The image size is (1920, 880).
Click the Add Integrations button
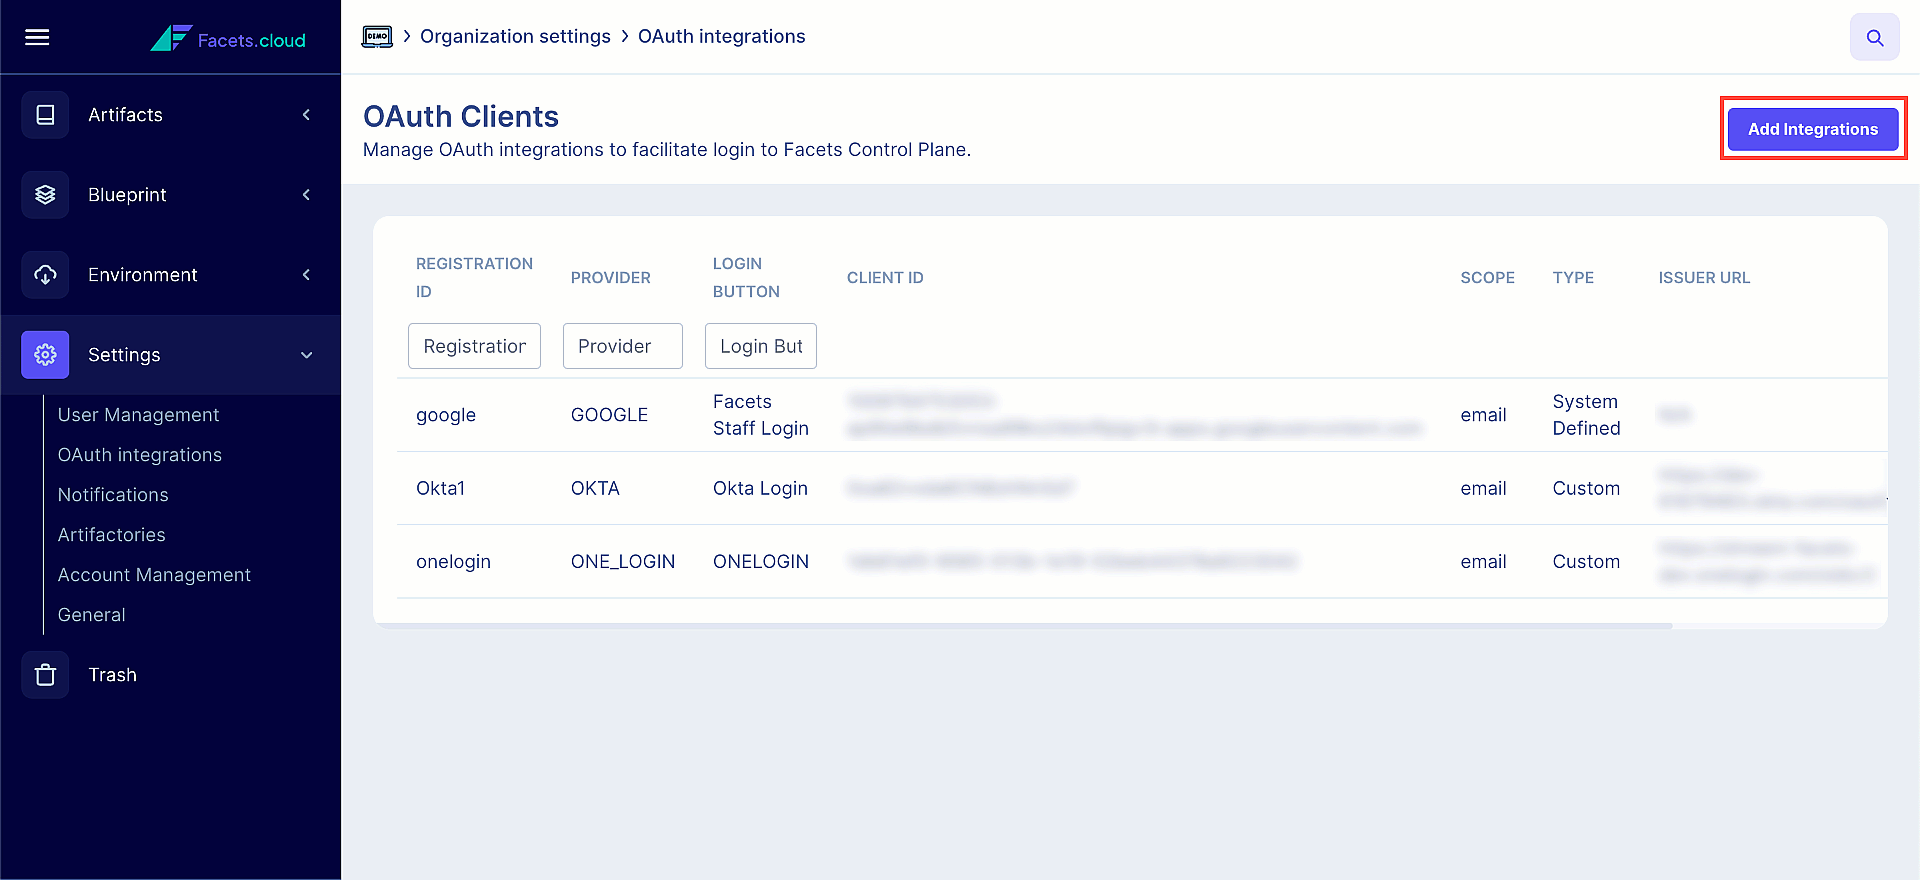1813,129
